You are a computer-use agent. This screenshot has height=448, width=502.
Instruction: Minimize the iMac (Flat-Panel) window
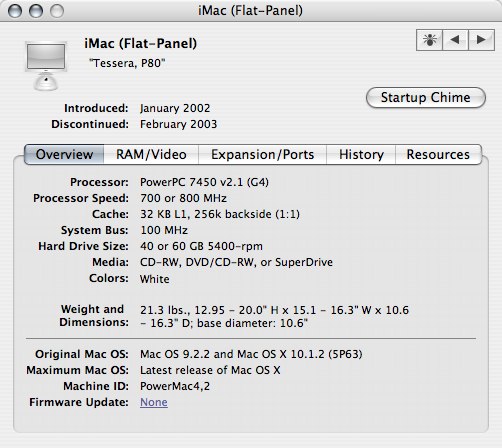(36, 11)
